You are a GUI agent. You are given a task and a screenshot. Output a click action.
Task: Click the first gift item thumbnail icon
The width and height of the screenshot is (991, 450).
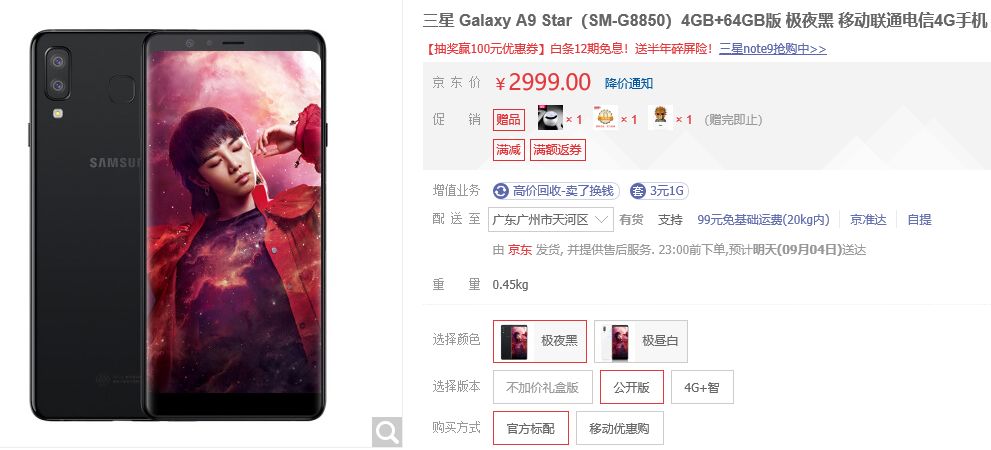550,118
